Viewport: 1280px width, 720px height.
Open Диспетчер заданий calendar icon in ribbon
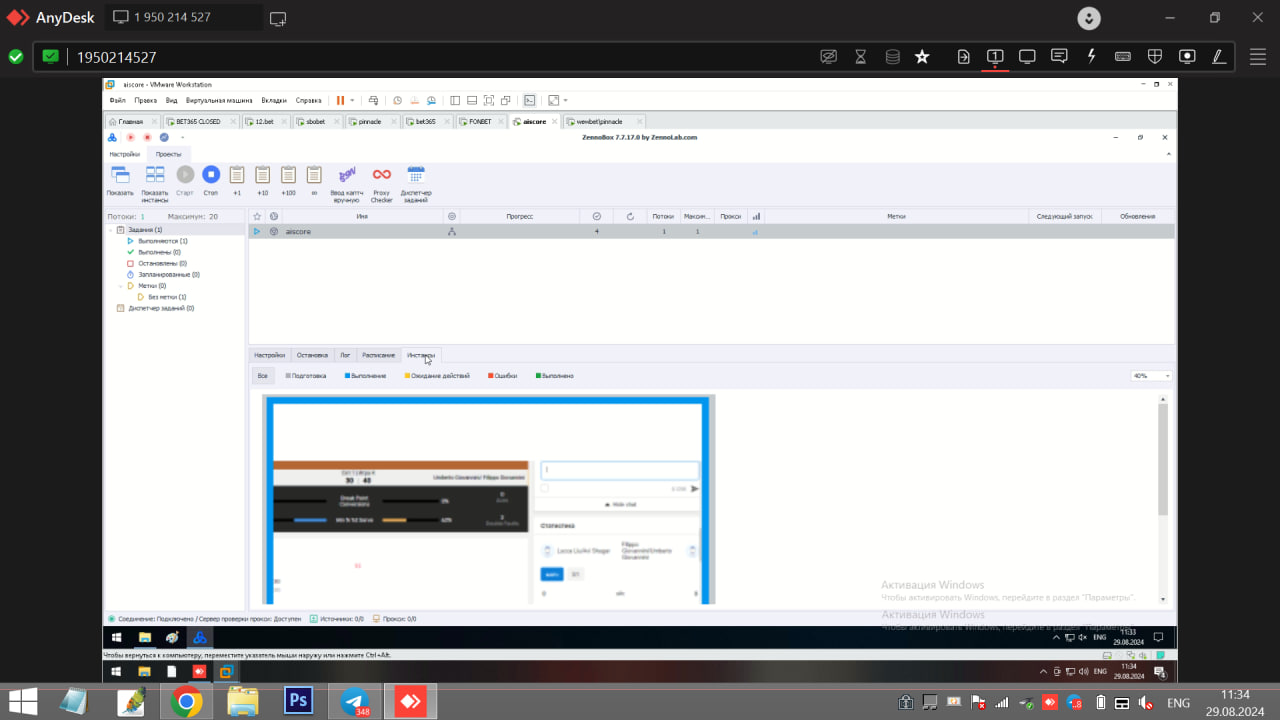[416, 175]
